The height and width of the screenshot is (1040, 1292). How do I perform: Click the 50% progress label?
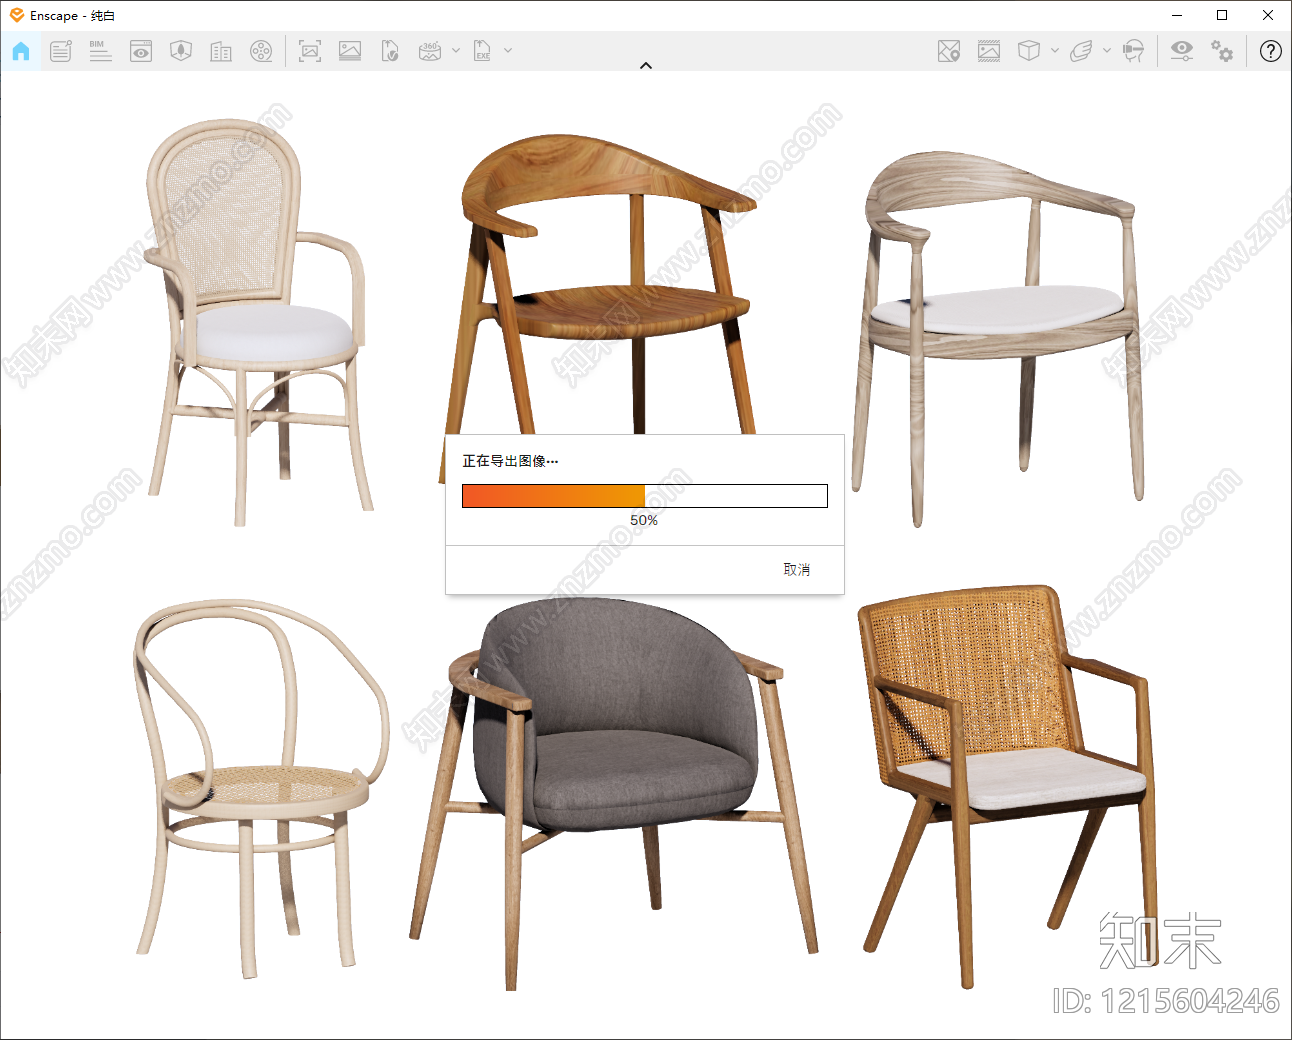click(x=644, y=520)
